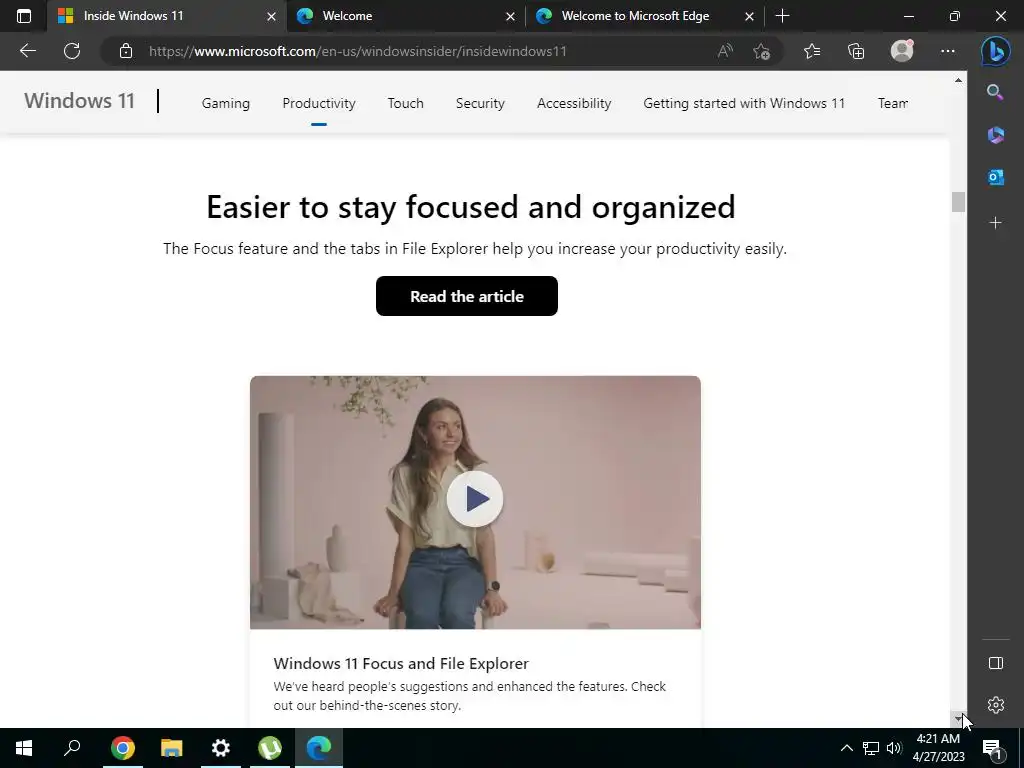
Task: Click the scrollbar down arrow
Action: click(x=958, y=719)
